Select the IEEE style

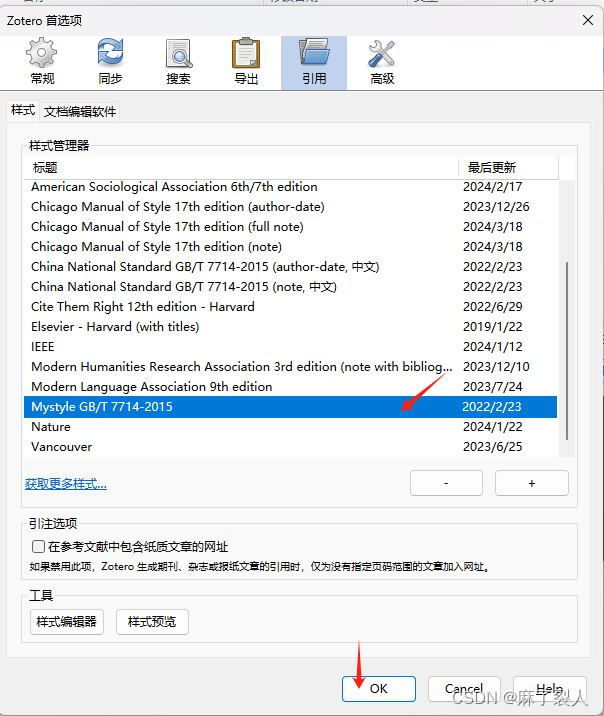[x=290, y=347]
